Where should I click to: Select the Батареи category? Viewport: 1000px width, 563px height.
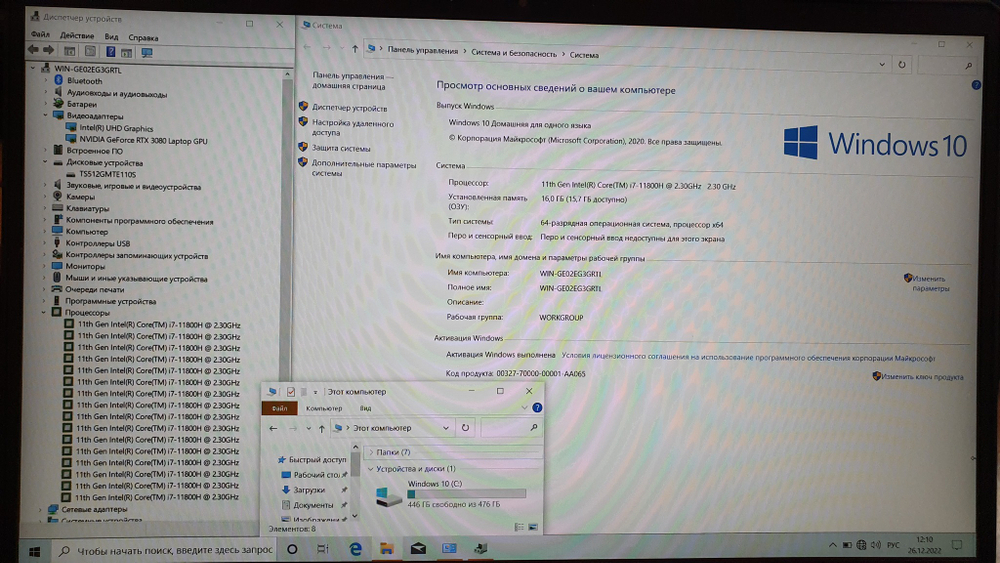82,104
